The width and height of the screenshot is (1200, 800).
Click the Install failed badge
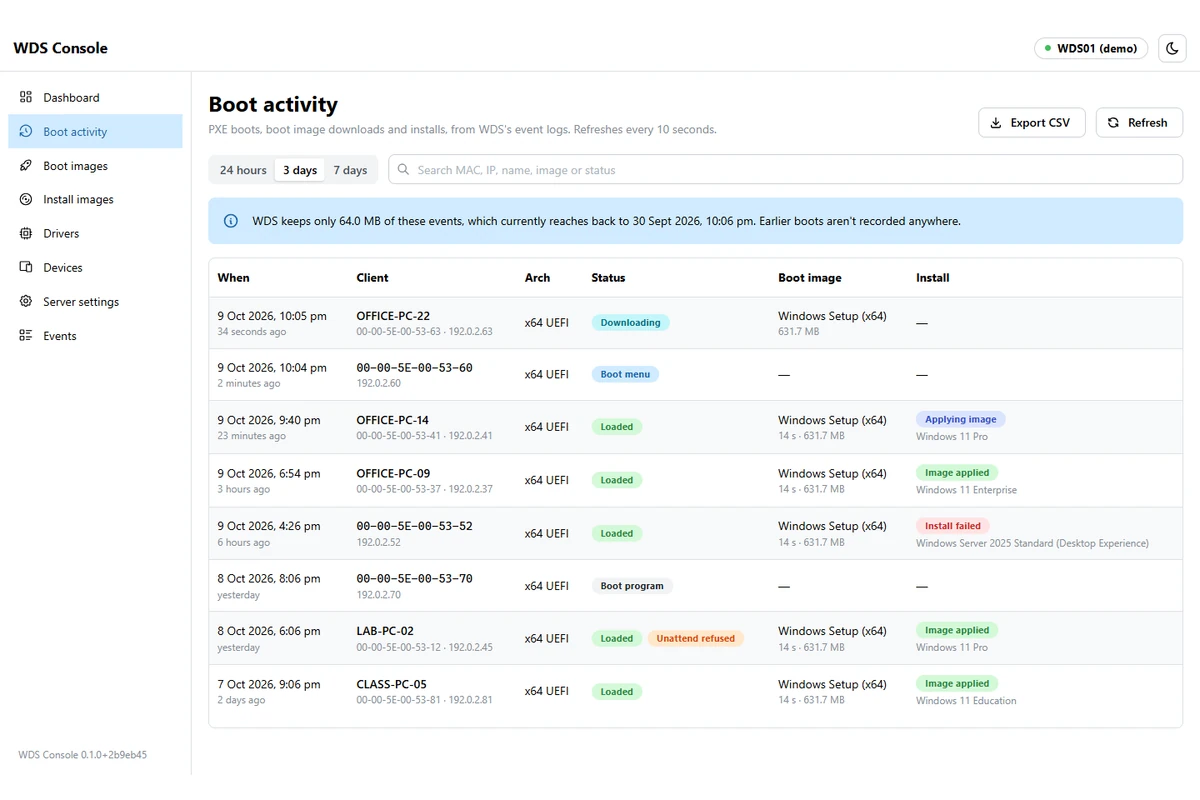[953, 525]
